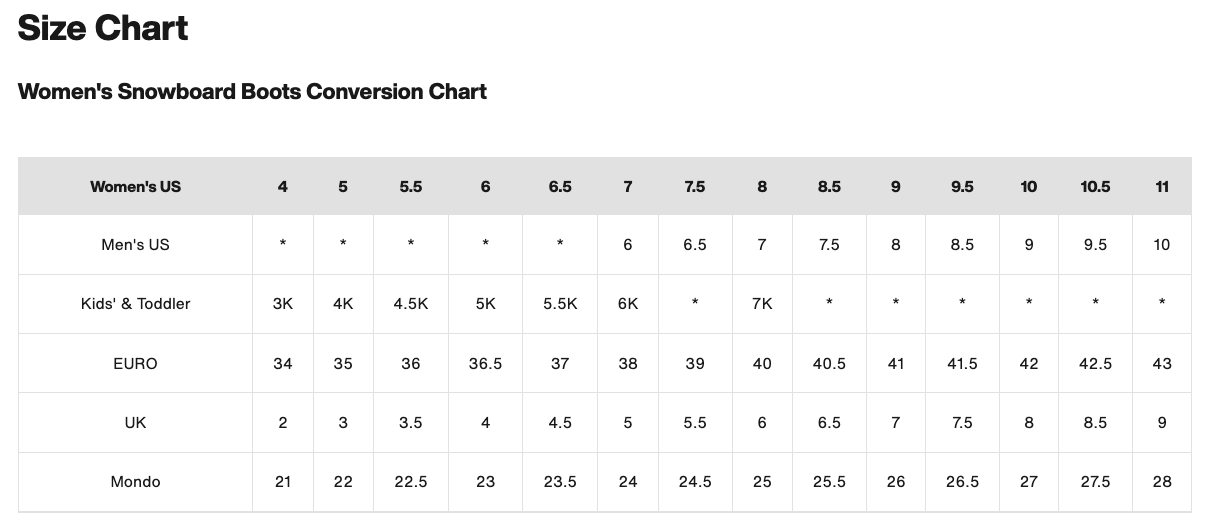Click the UK row label

click(x=135, y=423)
